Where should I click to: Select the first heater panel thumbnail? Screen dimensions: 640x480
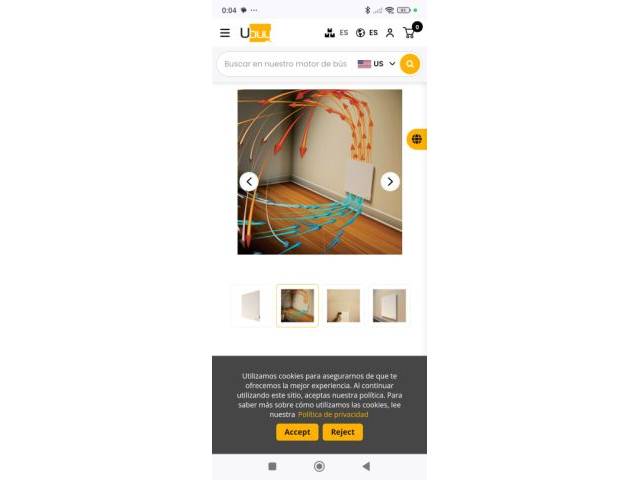point(251,306)
